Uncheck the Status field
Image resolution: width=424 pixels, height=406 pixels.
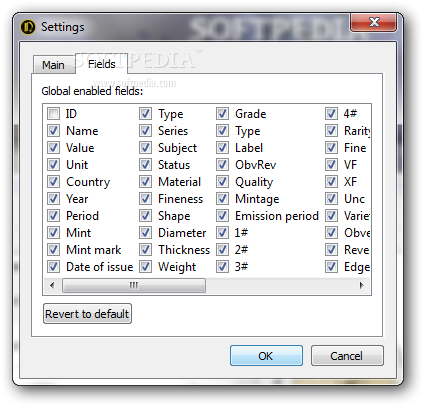(x=145, y=165)
